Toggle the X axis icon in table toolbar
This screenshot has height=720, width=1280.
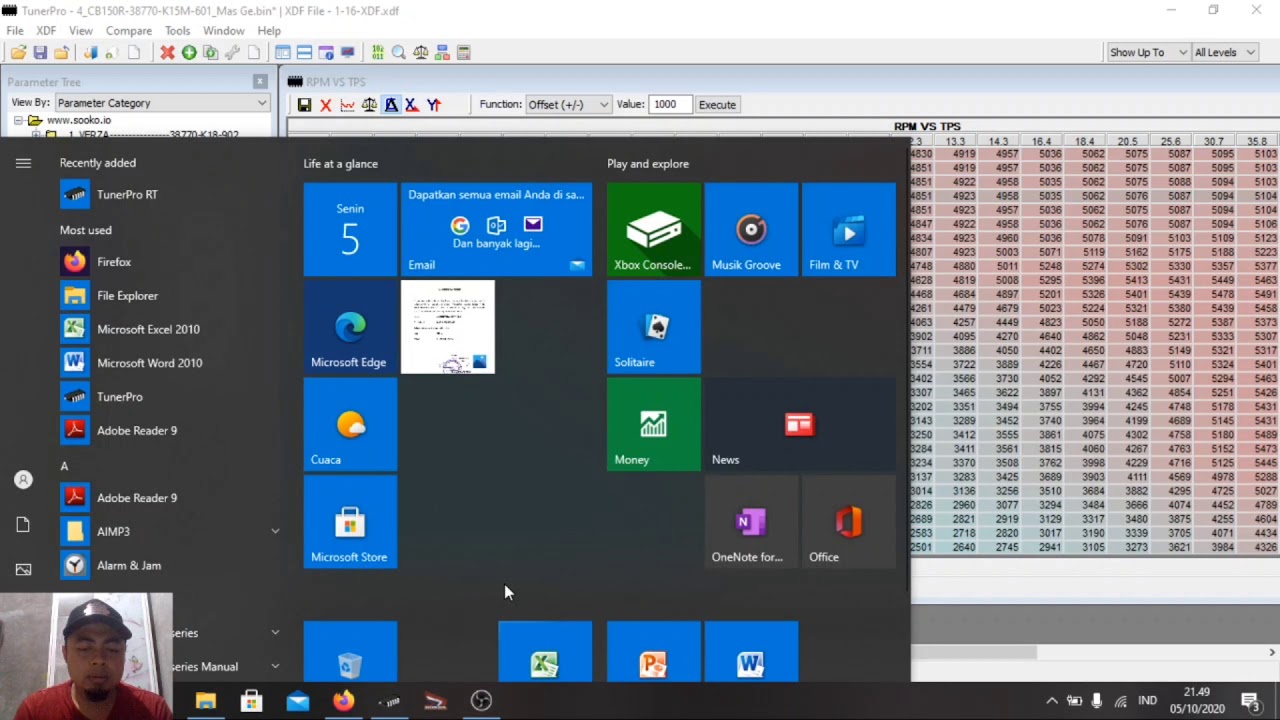412,105
